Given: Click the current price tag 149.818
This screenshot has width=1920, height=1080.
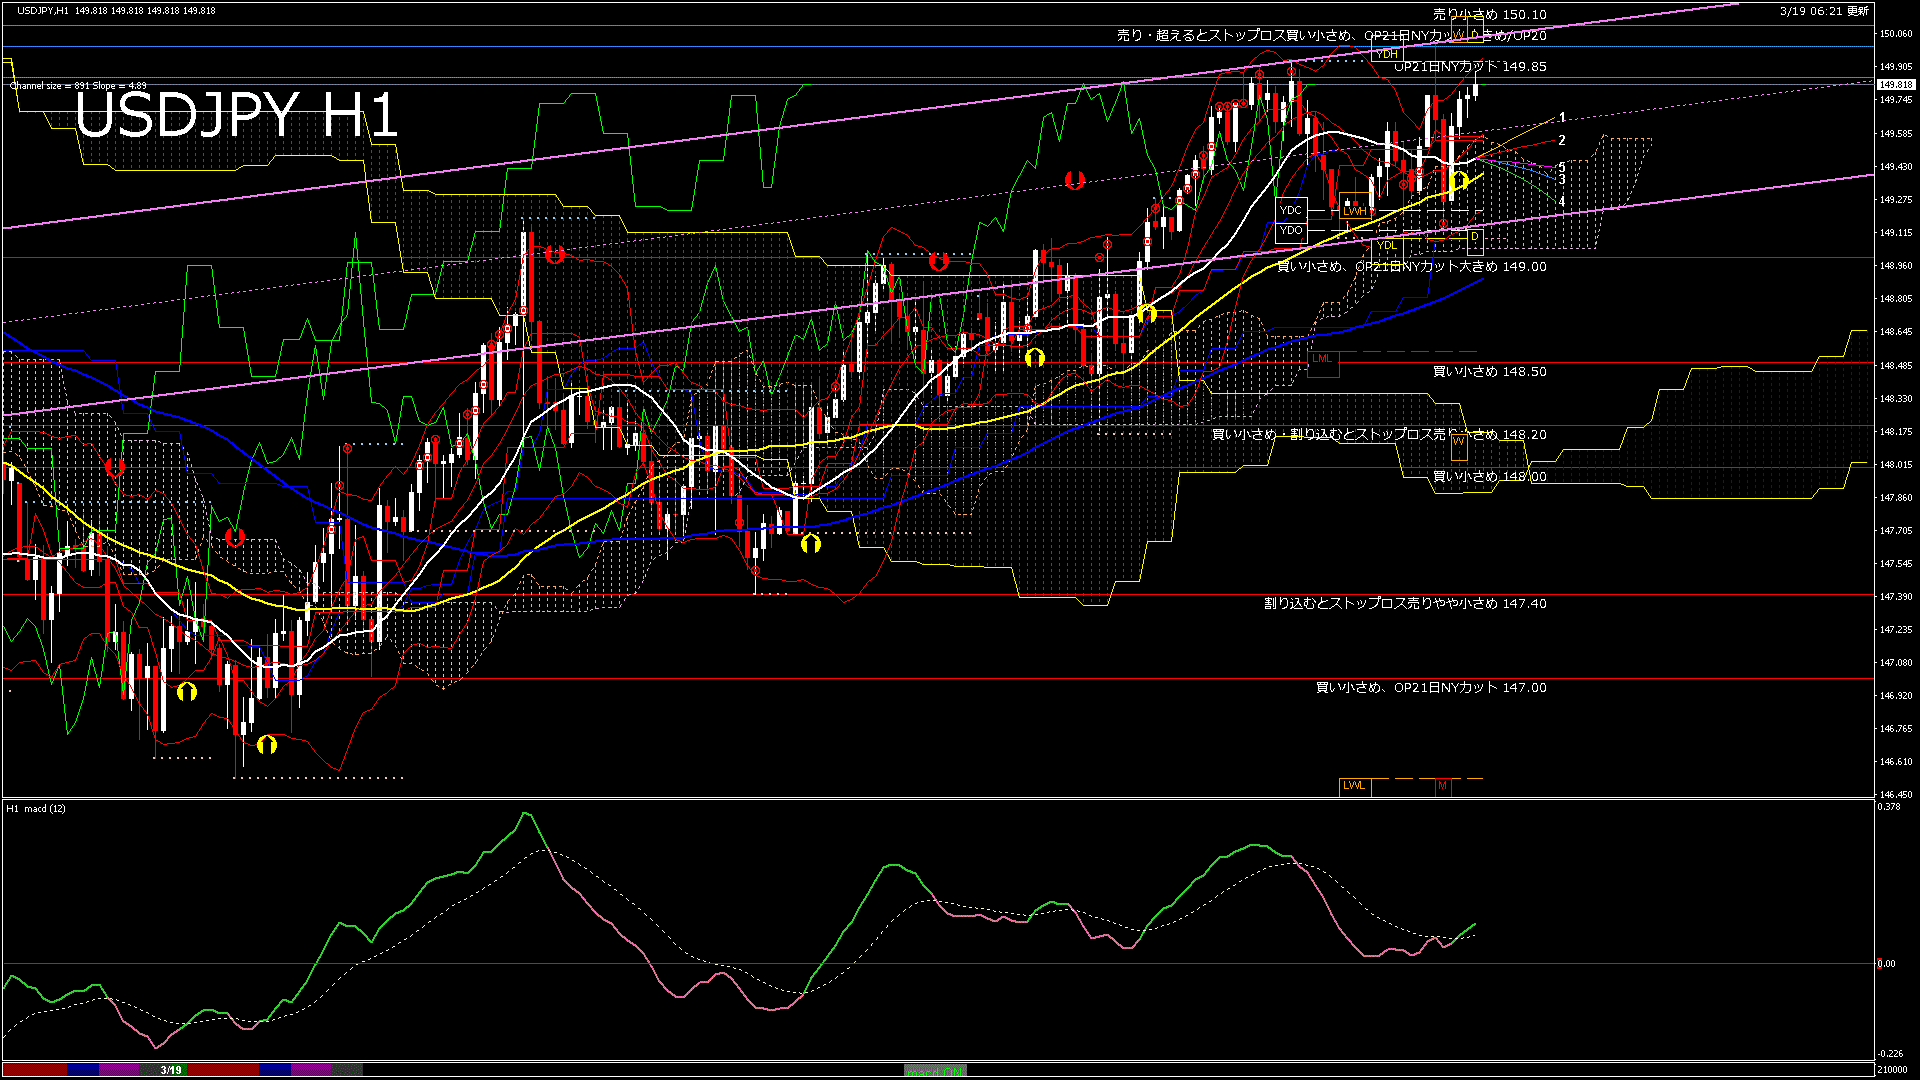Looking at the screenshot, I should point(1895,85).
